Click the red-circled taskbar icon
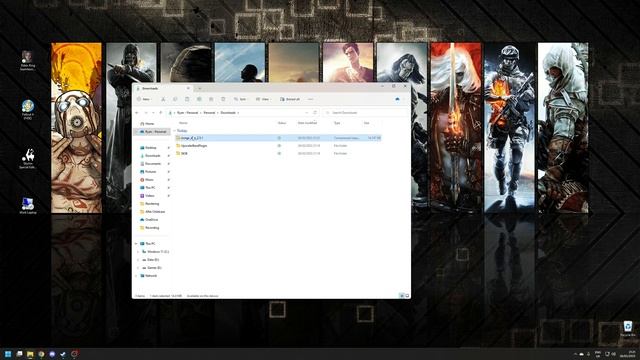Screen dimensions: 640x360 pyautogui.click(x=74, y=354)
